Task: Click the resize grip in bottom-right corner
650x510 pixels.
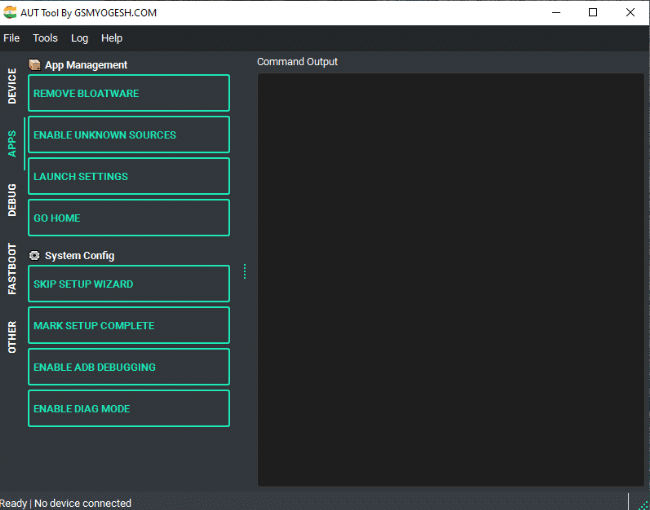Action: pyautogui.click(x=639, y=501)
